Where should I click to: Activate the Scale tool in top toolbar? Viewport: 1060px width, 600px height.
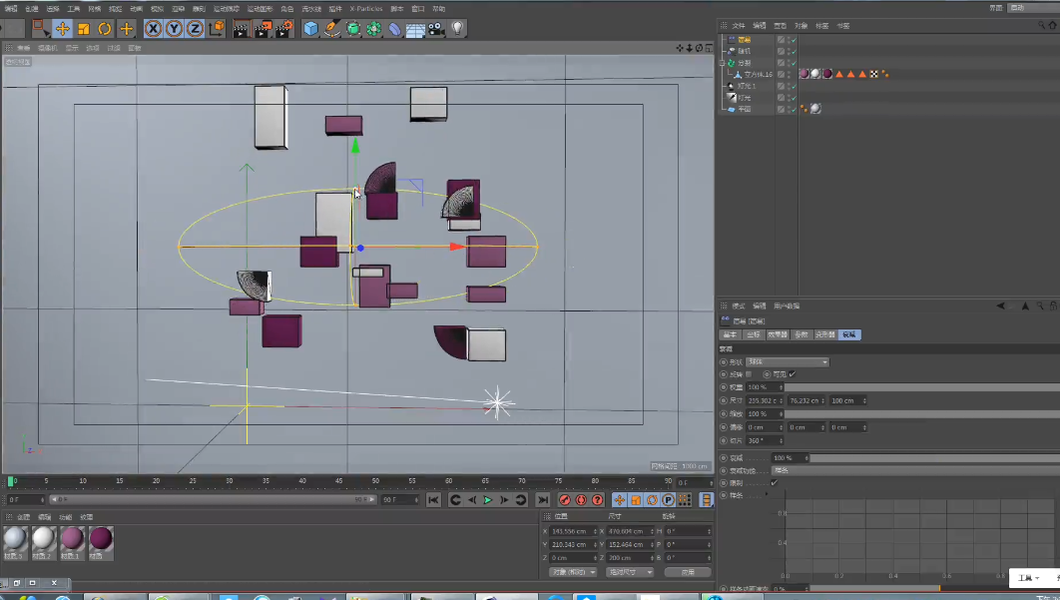coord(83,29)
